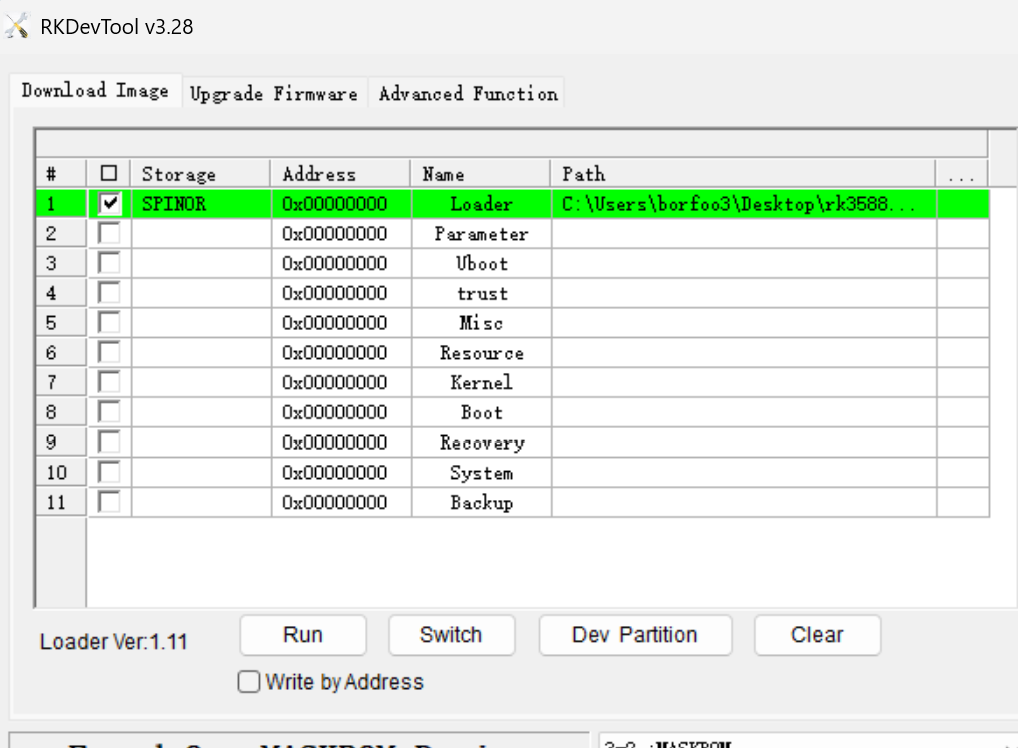Click the RKDevTool app icon in title bar
1018x748 pixels.
[x=17, y=27]
